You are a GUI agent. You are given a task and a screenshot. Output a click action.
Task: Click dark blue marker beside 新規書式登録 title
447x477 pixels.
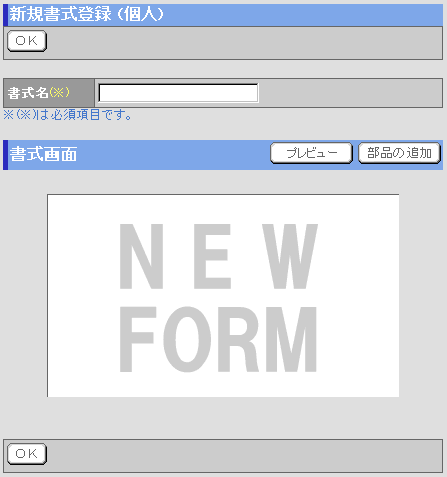click(5, 15)
